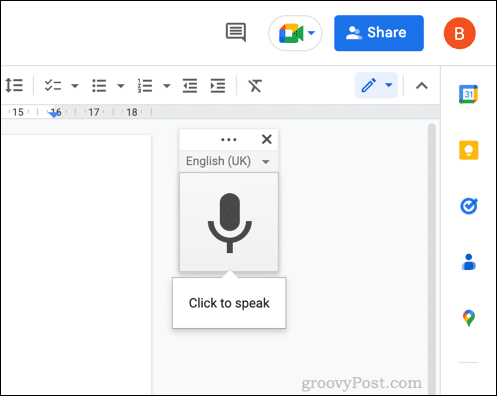
Task: Hide the menus with the up chevron
Action: pyautogui.click(x=422, y=86)
